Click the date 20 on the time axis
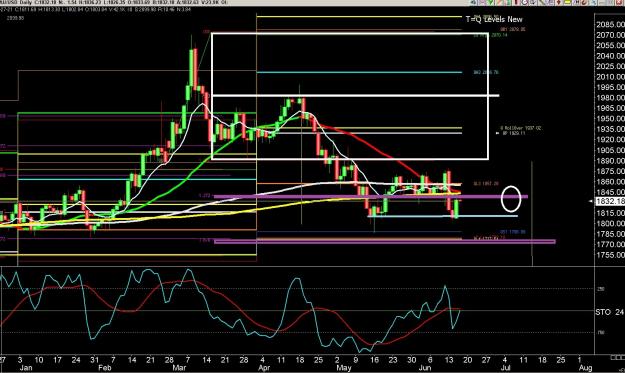 coord(468,360)
